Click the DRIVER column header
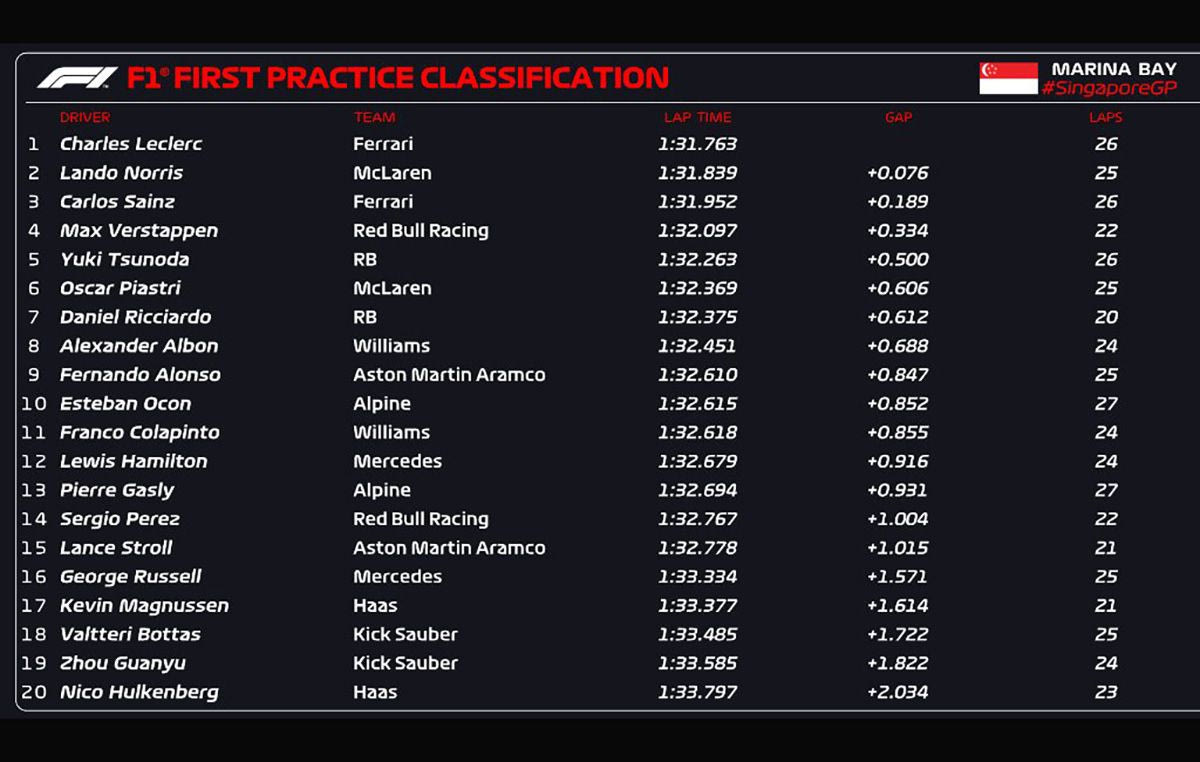Image resolution: width=1200 pixels, height=762 pixels. coord(85,117)
